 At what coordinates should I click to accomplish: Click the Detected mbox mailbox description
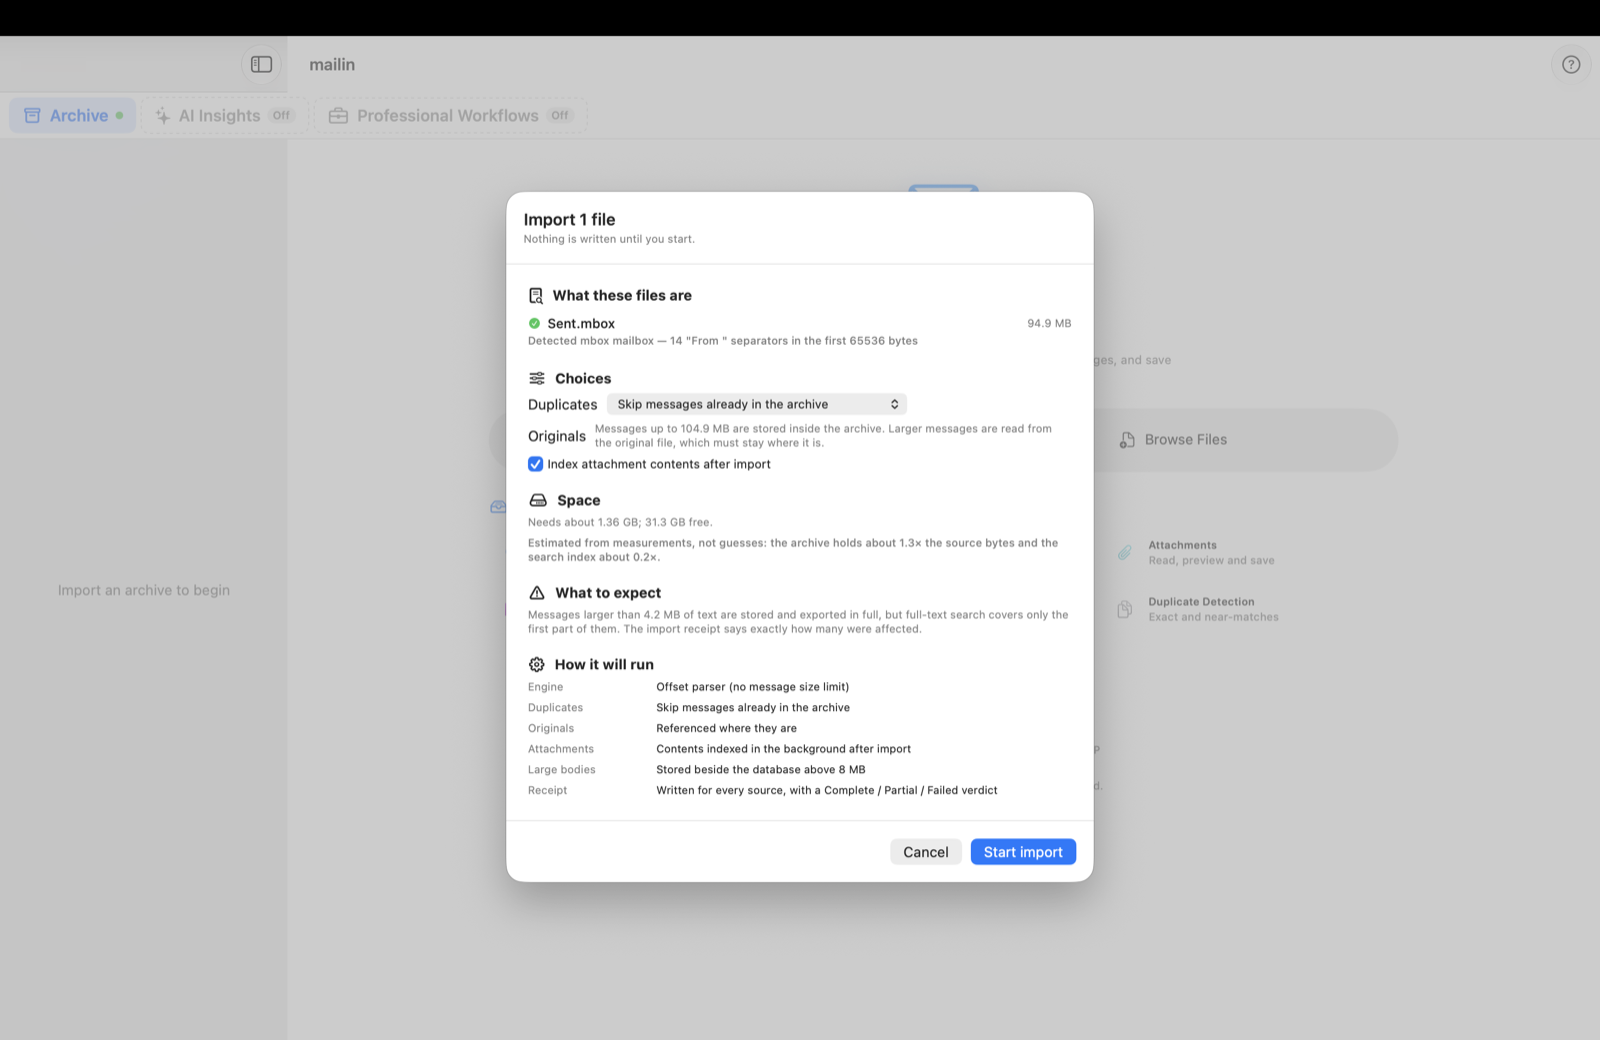coord(722,341)
